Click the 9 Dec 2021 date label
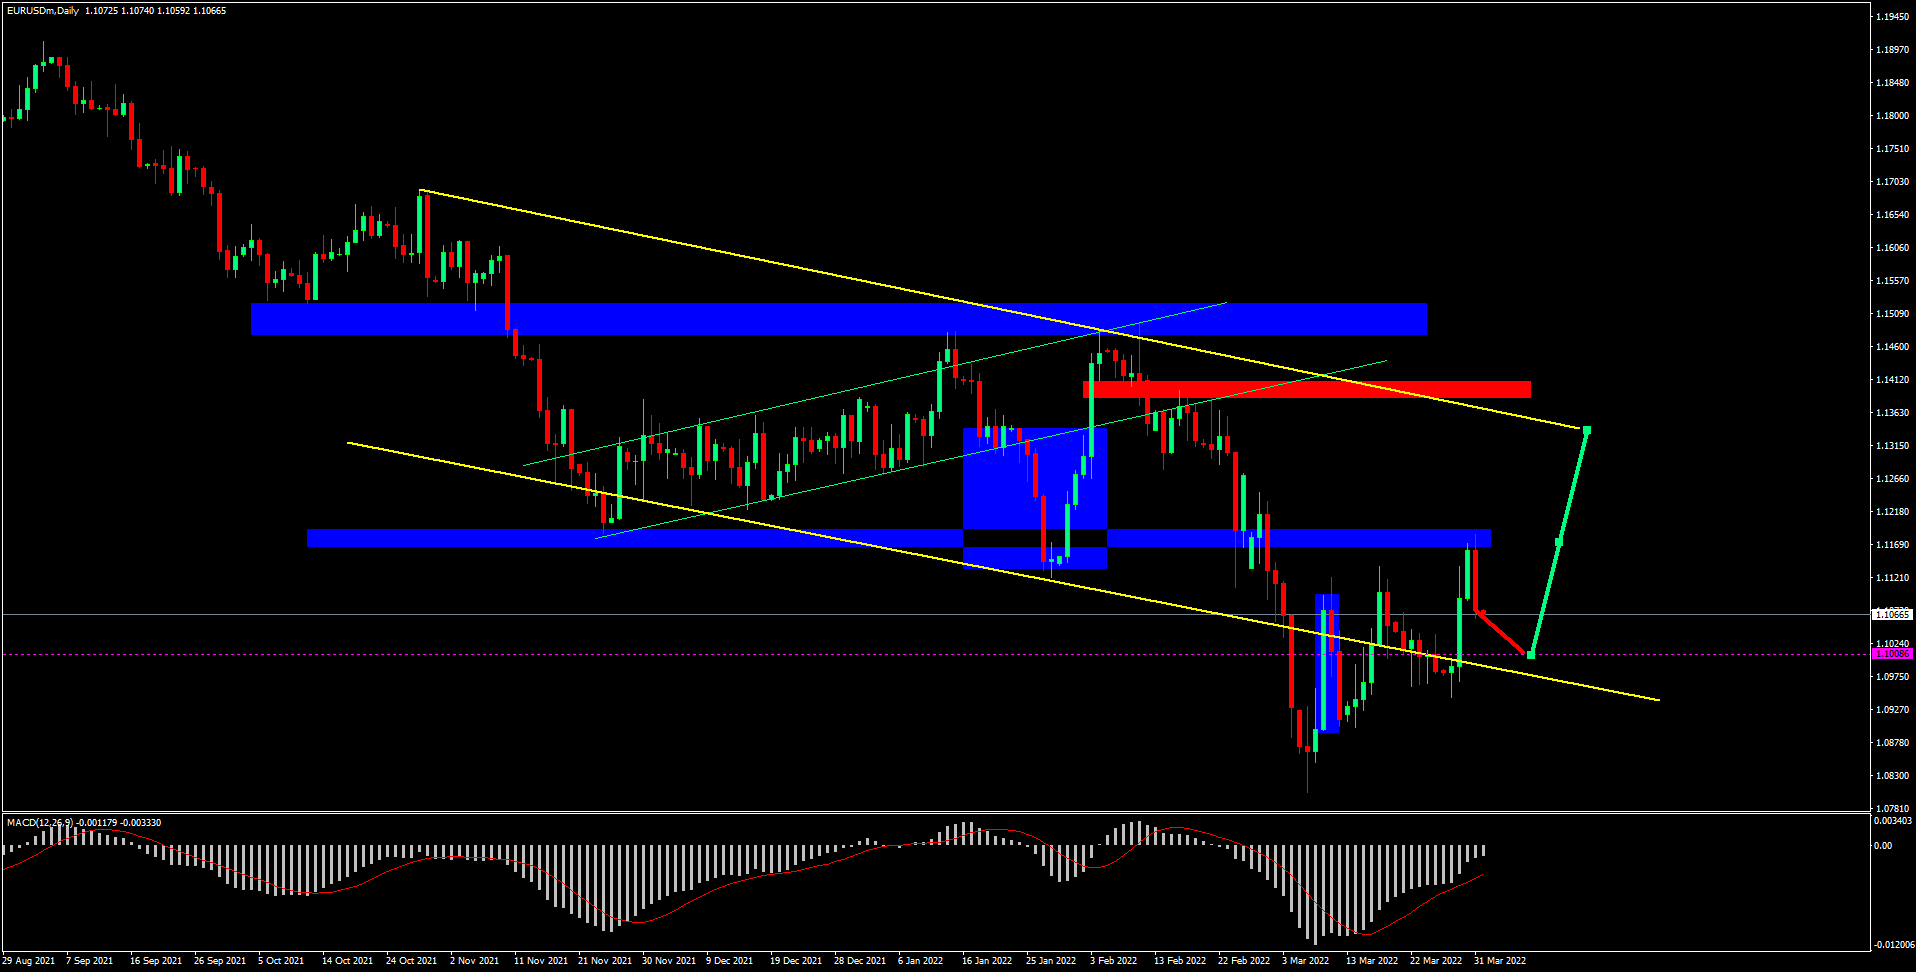This screenshot has height=972, width=1916. [730, 961]
